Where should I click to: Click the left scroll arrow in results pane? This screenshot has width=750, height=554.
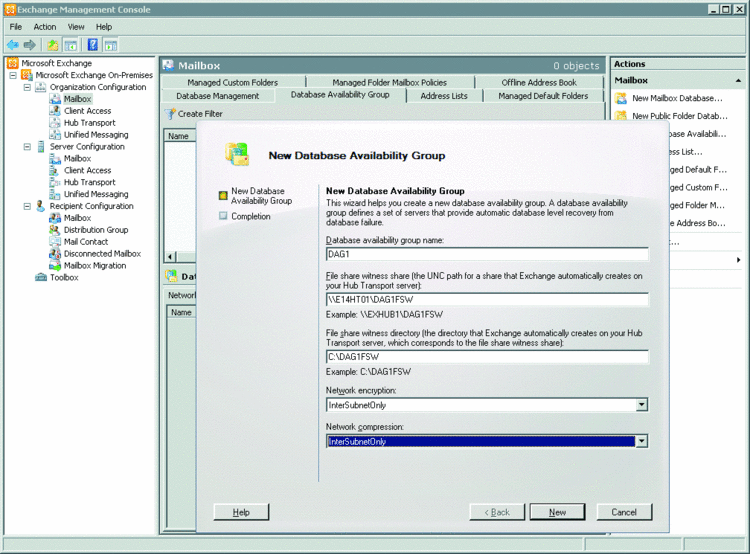click(x=170, y=256)
